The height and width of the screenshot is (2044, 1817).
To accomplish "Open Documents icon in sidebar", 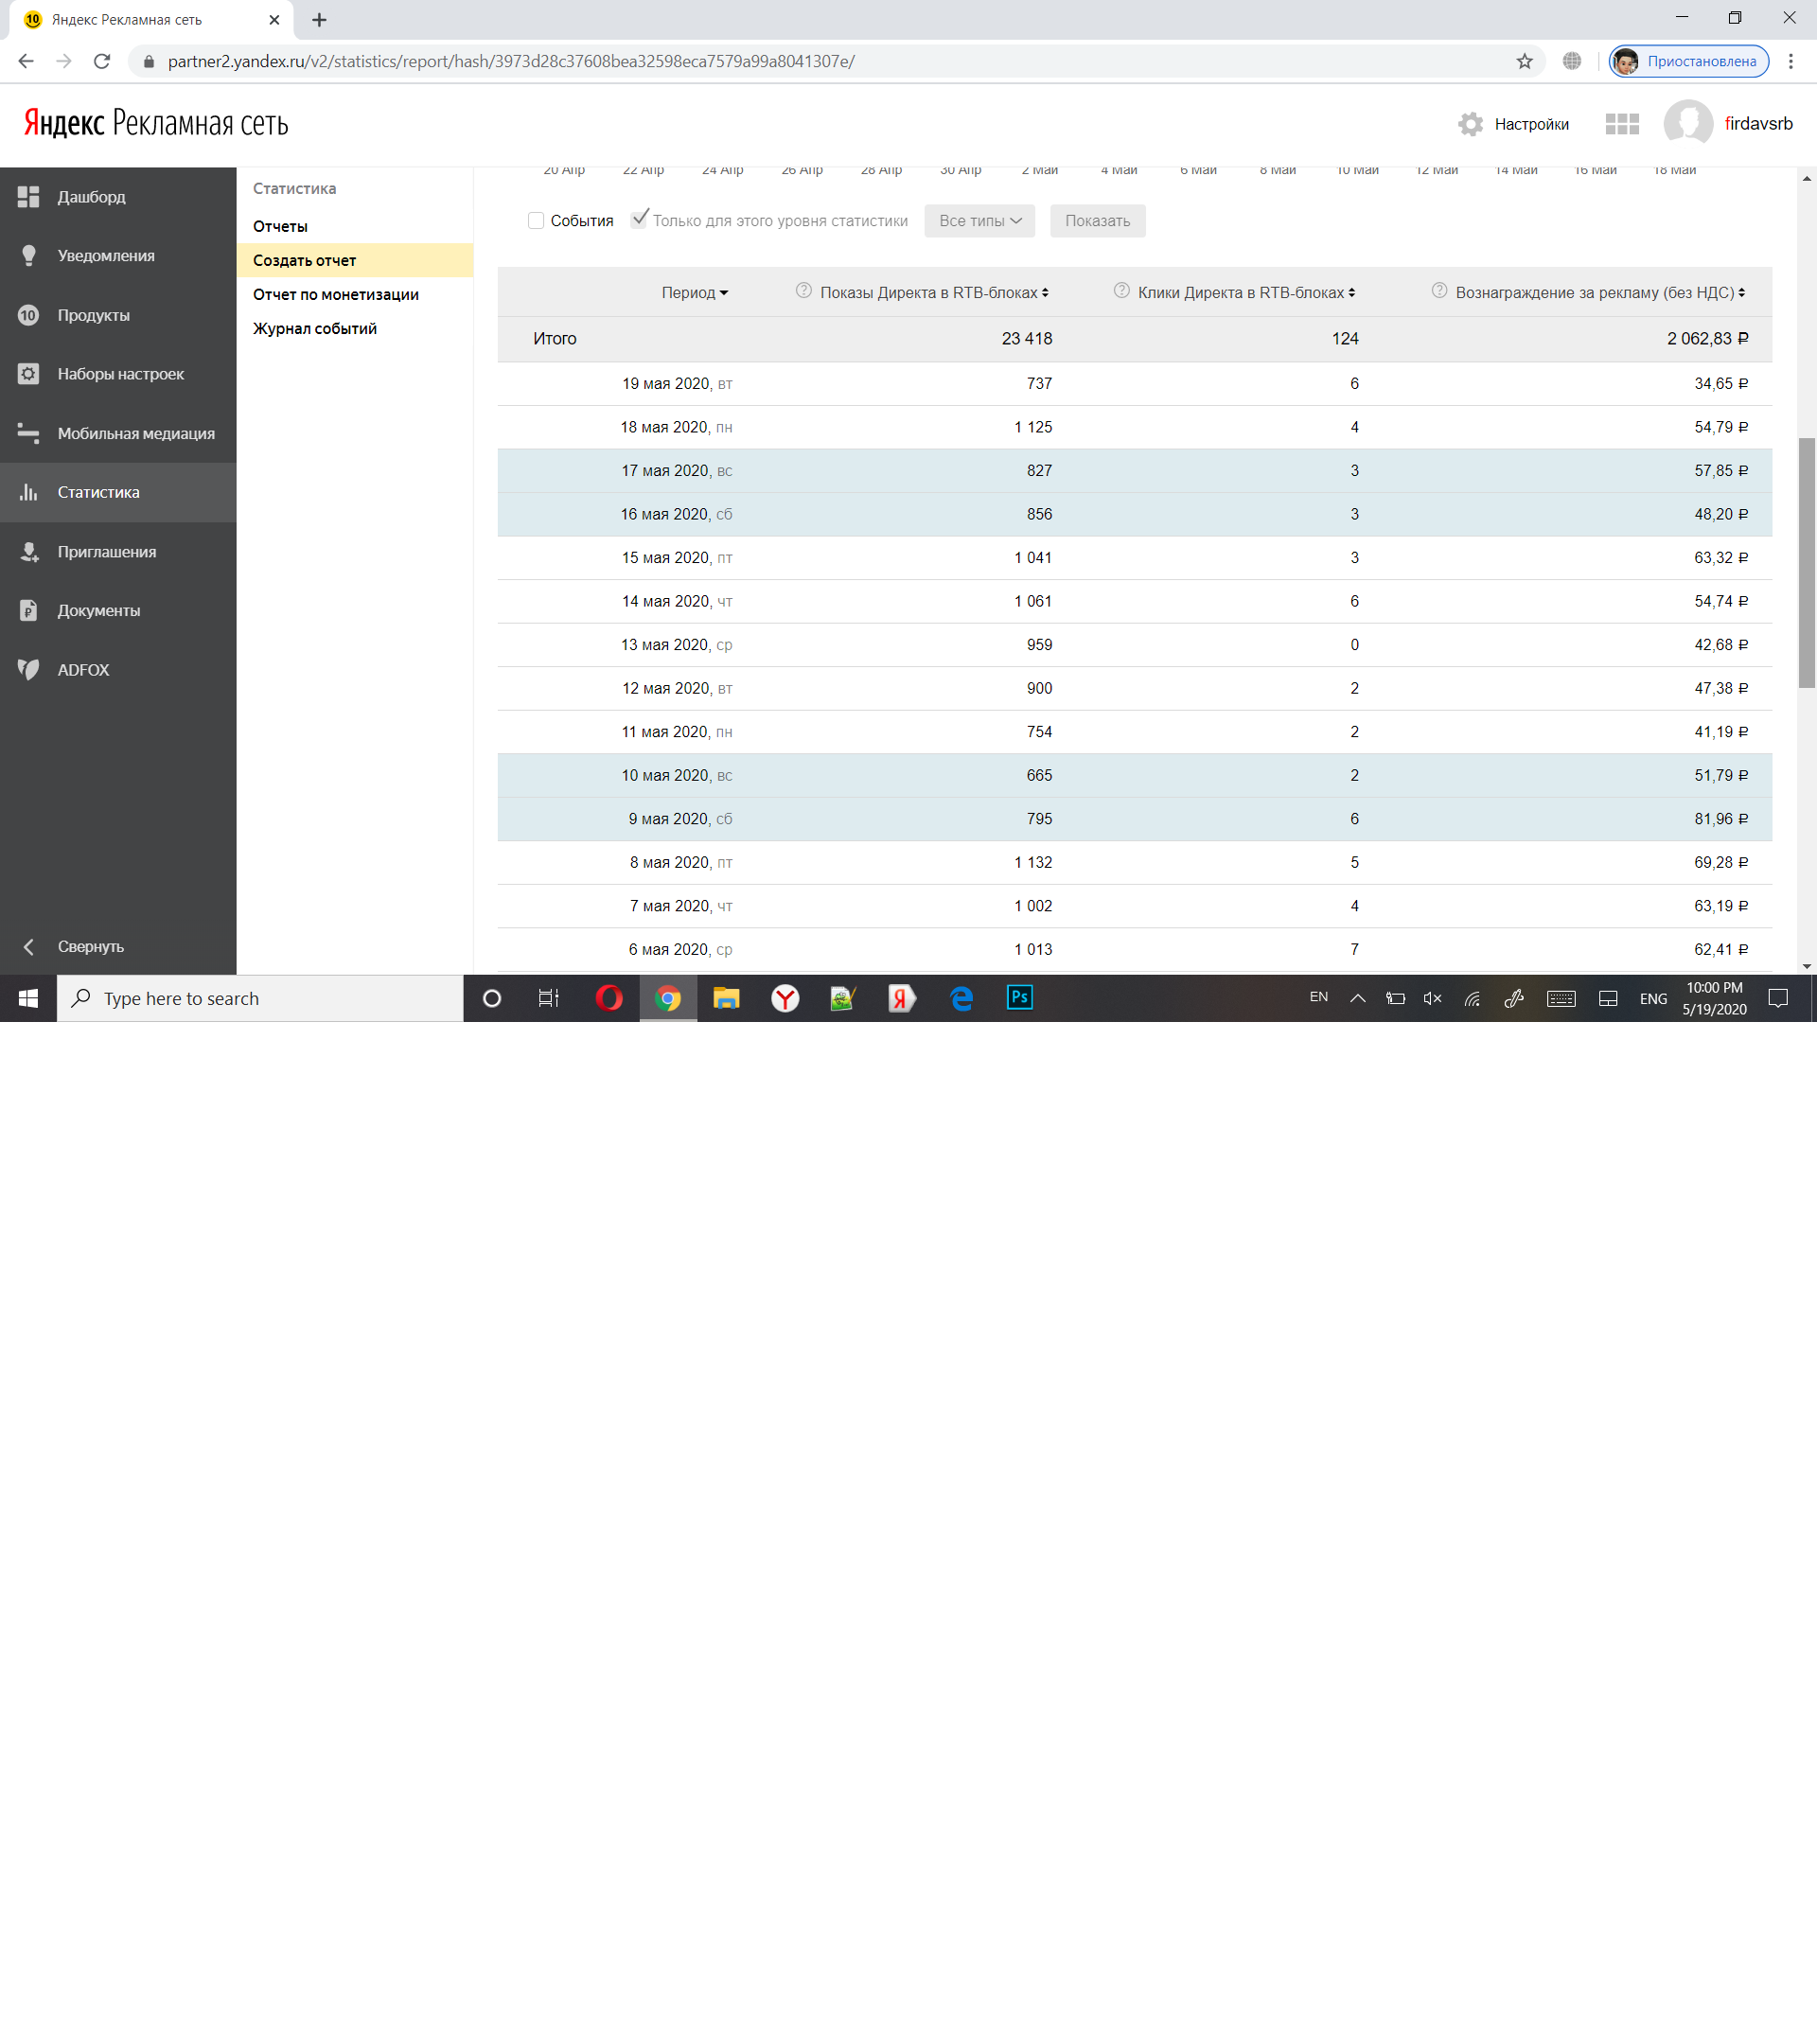I will 28,611.
